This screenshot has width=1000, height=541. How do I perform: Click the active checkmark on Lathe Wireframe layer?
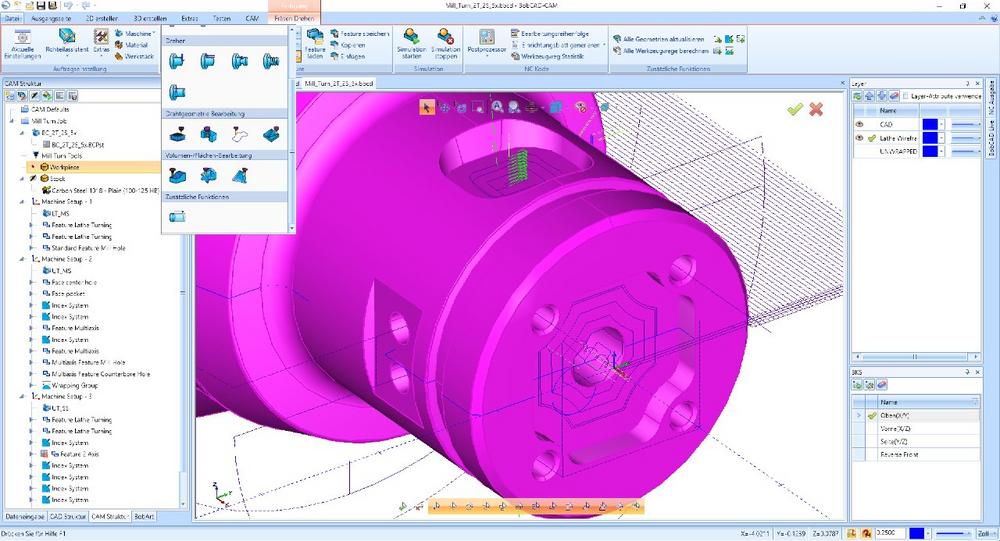(x=872, y=138)
